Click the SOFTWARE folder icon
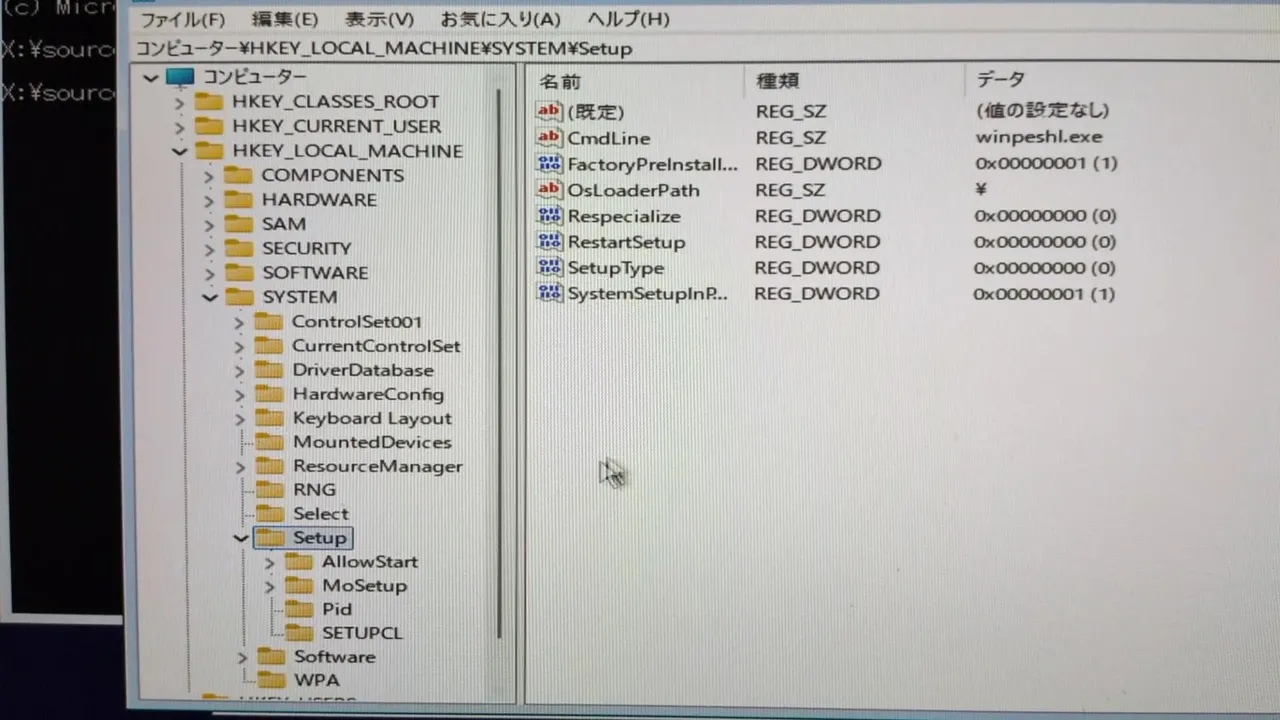Viewport: 1280px width, 720px height. pyautogui.click(x=239, y=272)
